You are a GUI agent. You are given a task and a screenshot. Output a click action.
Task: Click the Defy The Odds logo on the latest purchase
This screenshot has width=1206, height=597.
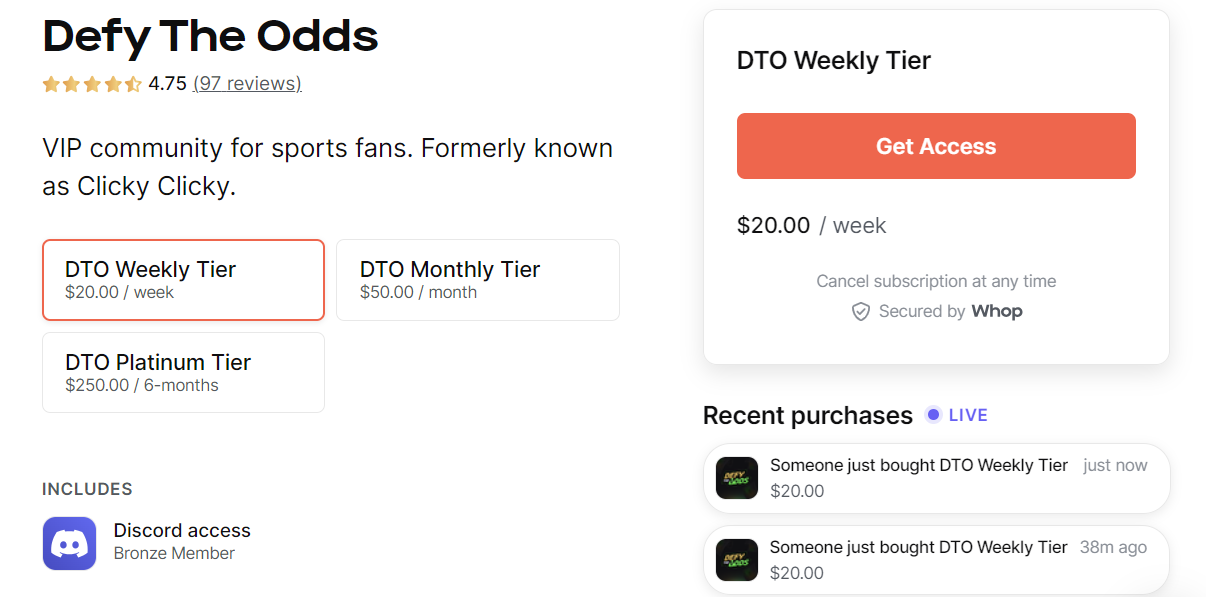[x=736, y=478]
